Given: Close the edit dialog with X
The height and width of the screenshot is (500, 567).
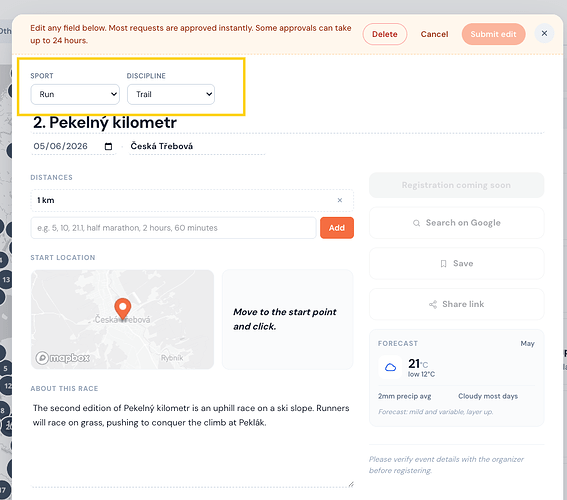Looking at the screenshot, I should [x=544, y=33].
